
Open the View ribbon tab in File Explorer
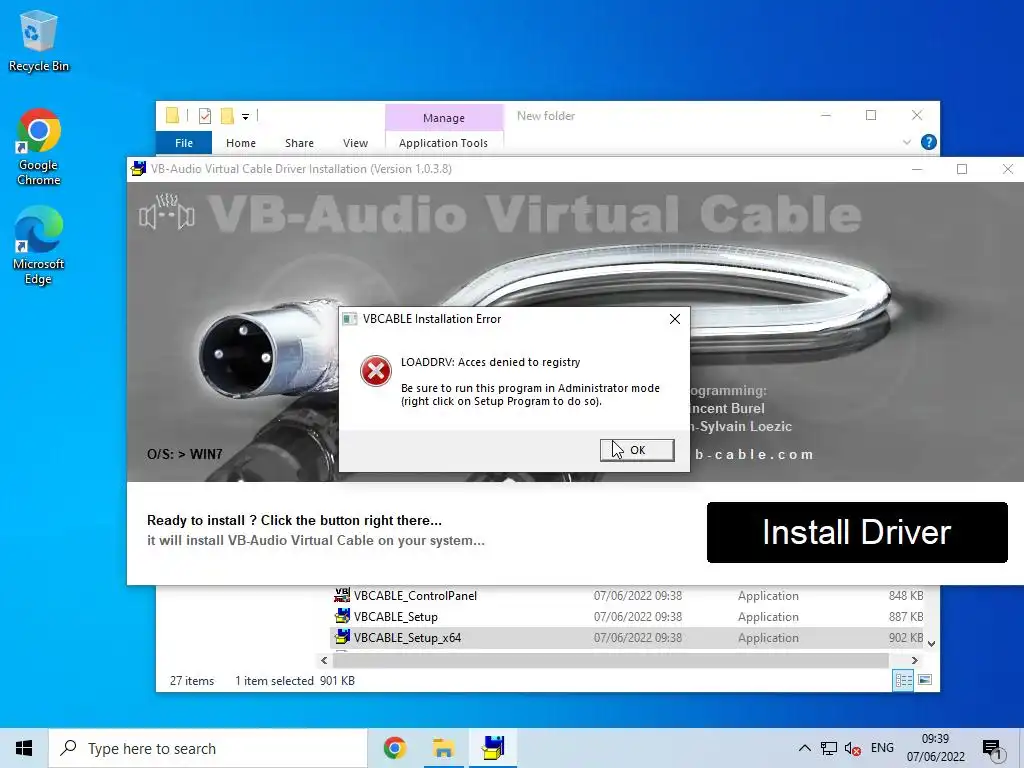click(x=355, y=142)
